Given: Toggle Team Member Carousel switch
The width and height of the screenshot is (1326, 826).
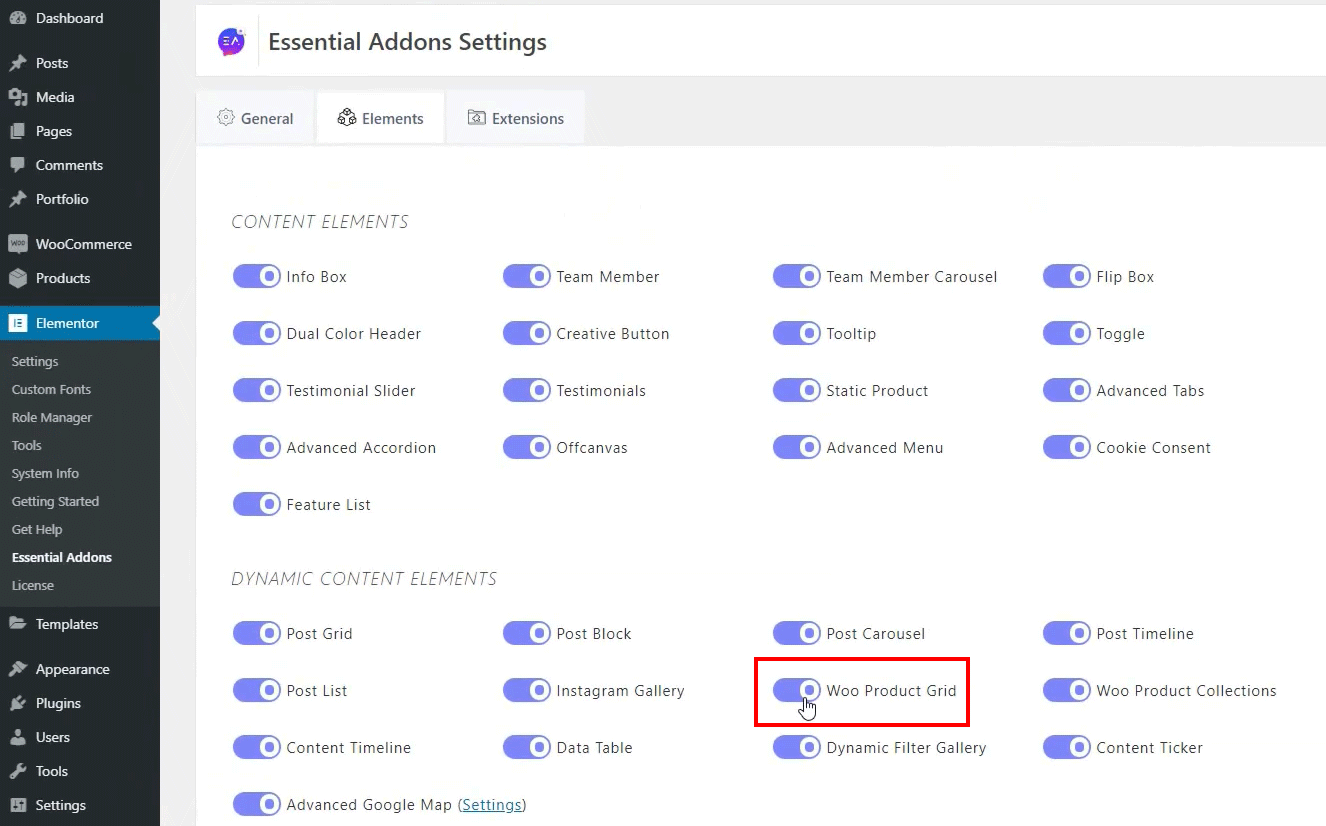Looking at the screenshot, I should [x=797, y=276].
